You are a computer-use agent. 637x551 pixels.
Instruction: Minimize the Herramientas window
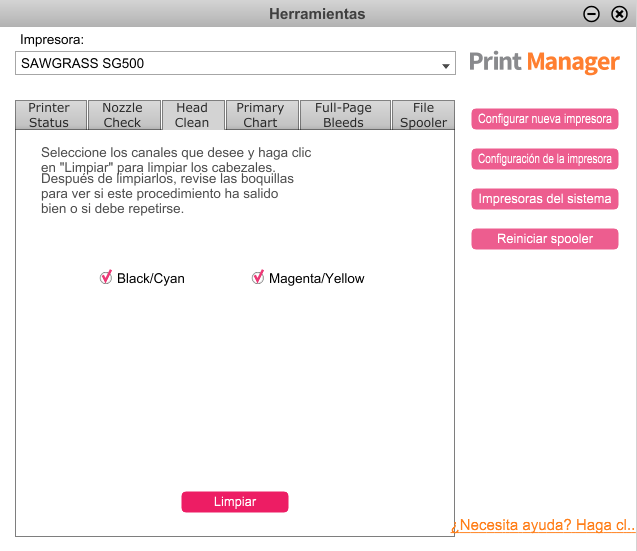591,14
